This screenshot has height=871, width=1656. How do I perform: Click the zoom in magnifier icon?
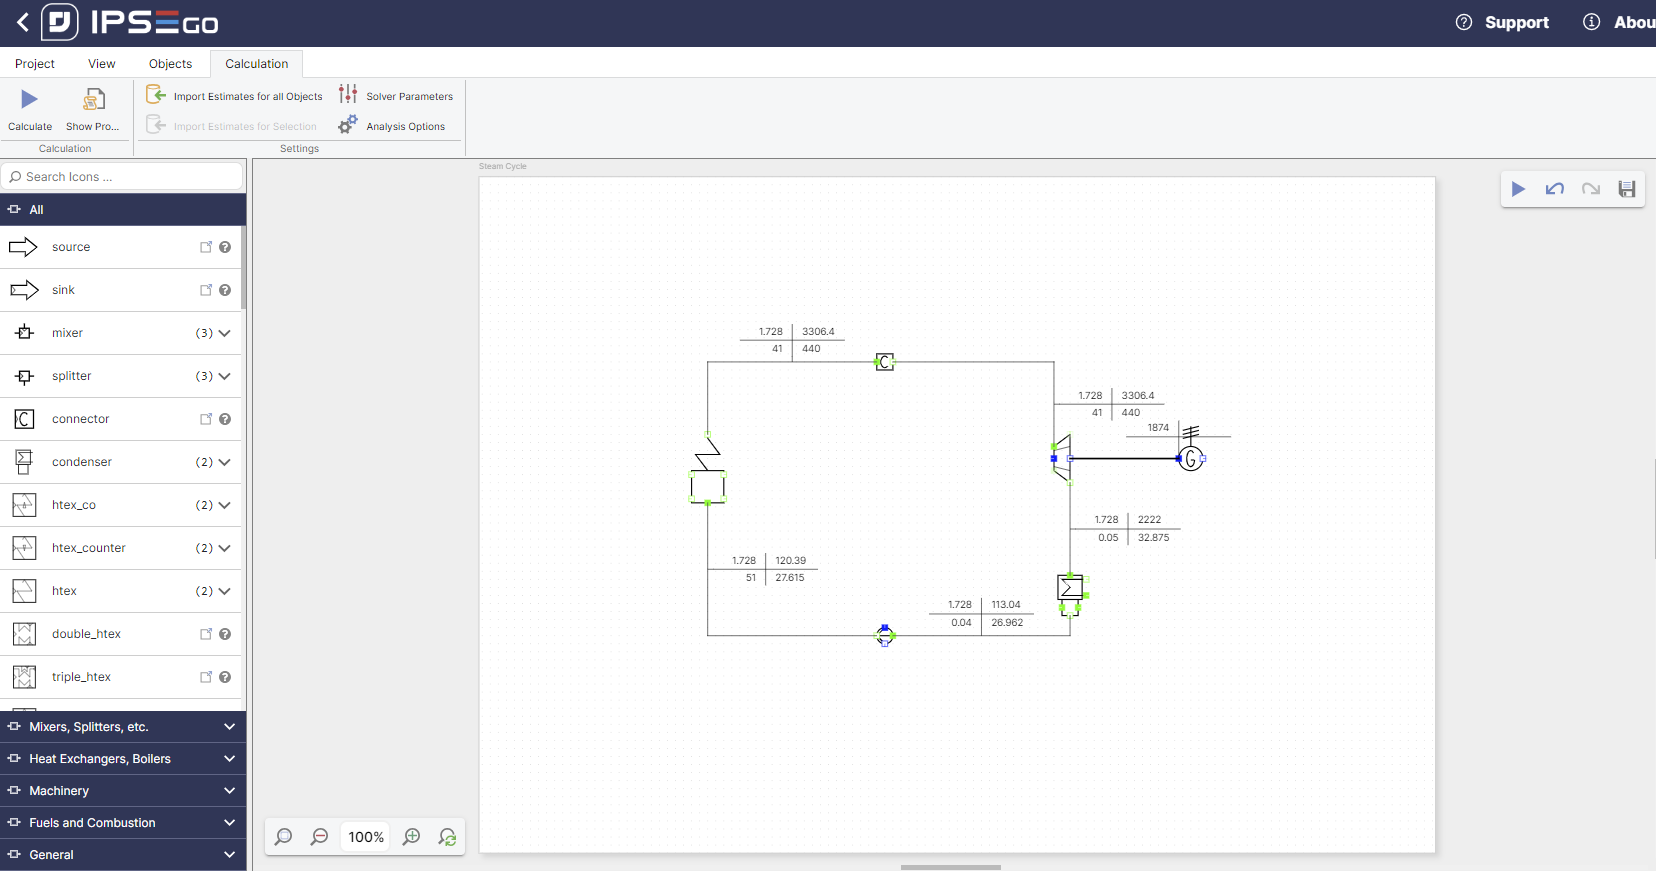coord(411,837)
